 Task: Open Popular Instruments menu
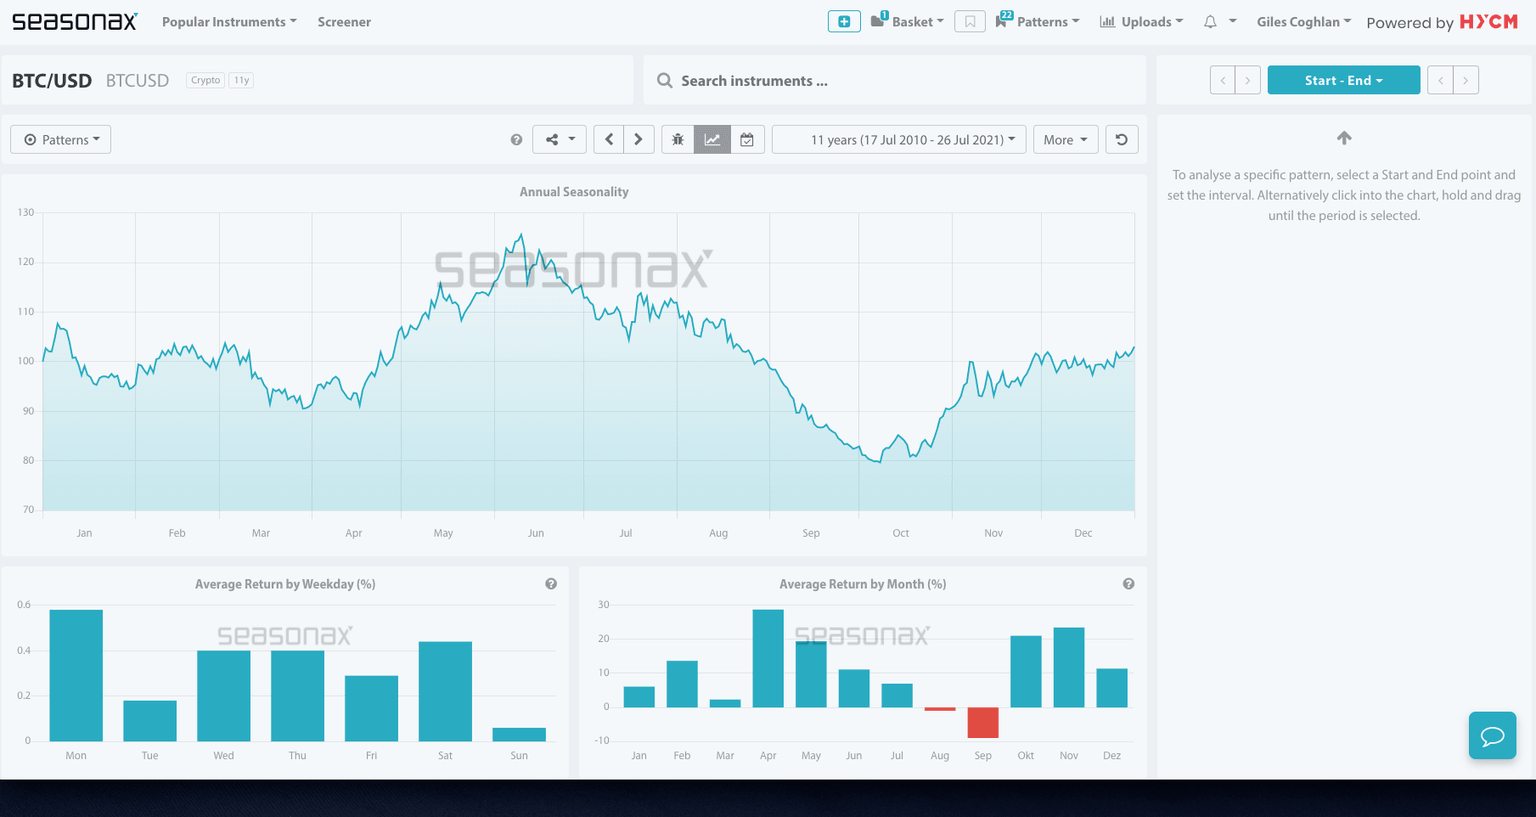coord(229,22)
